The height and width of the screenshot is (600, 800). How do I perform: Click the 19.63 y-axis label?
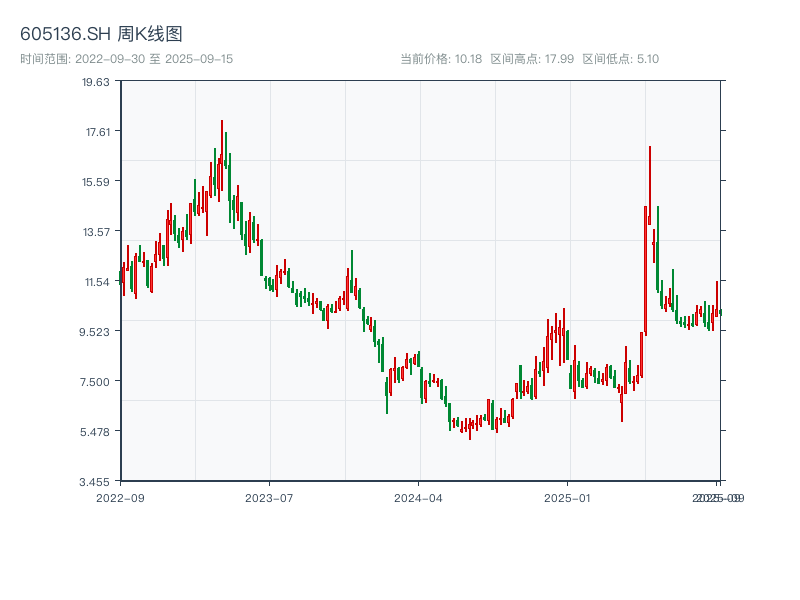[96, 82]
